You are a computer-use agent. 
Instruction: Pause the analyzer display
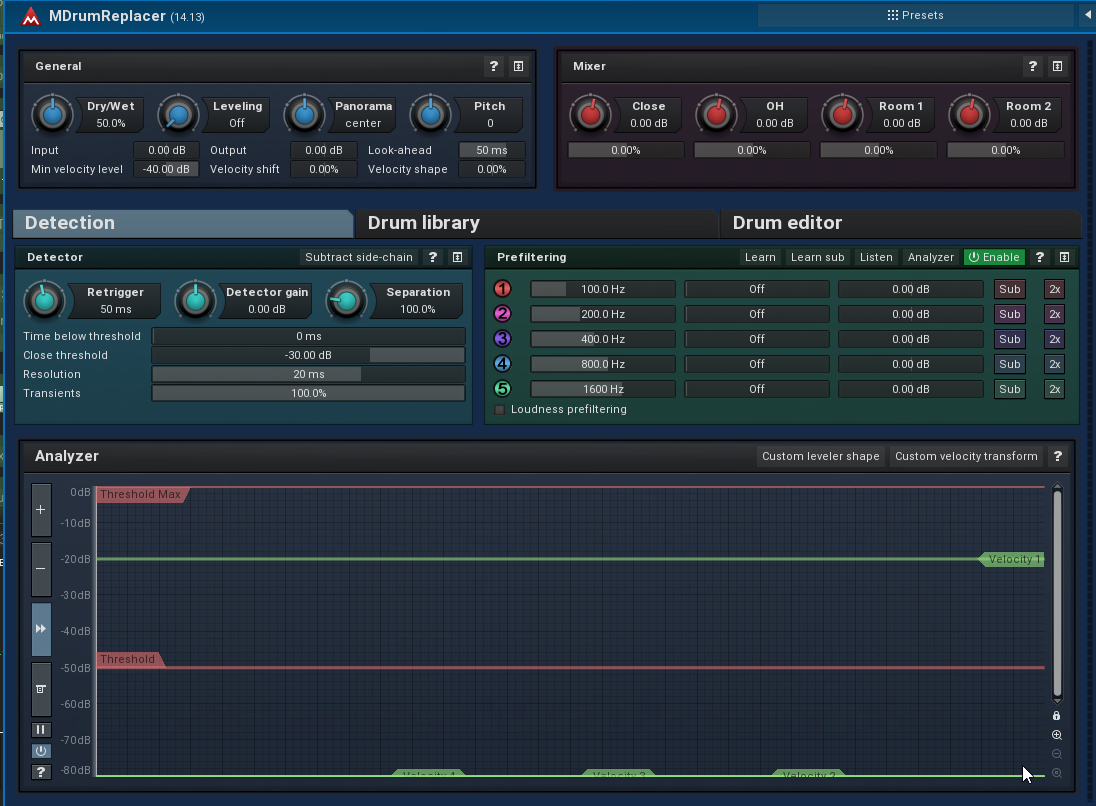(41, 730)
